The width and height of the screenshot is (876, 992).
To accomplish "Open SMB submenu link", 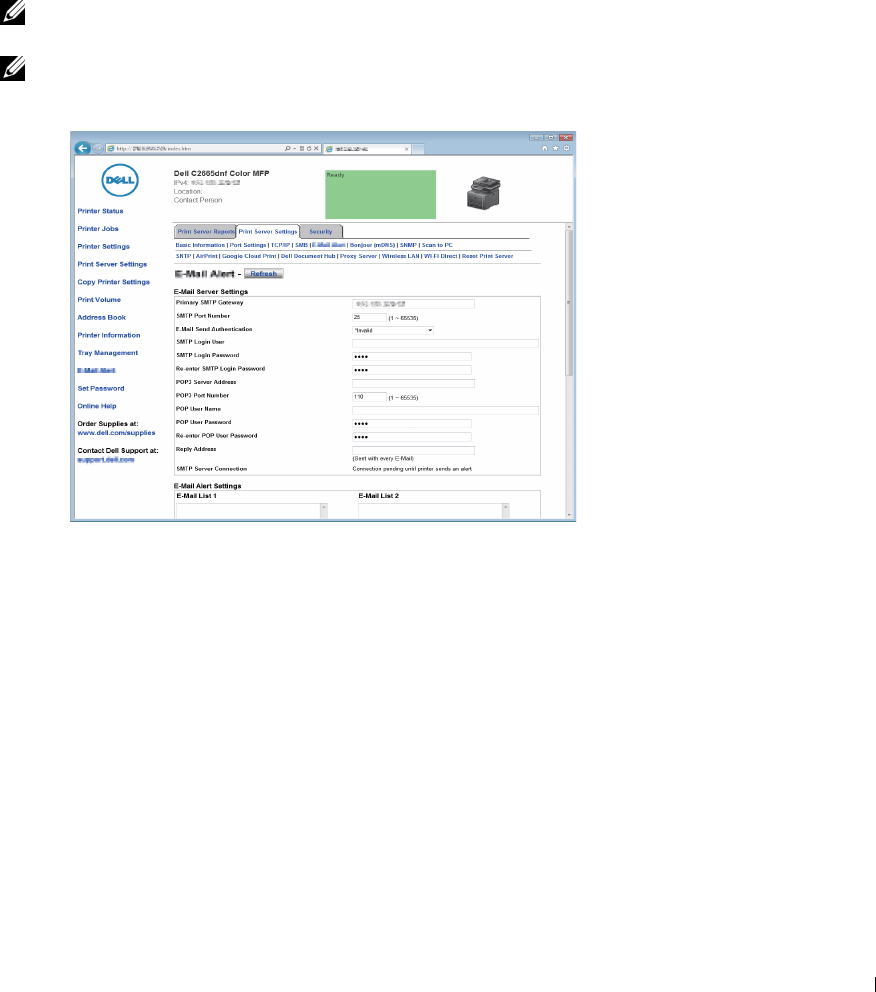I will tap(301, 245).
